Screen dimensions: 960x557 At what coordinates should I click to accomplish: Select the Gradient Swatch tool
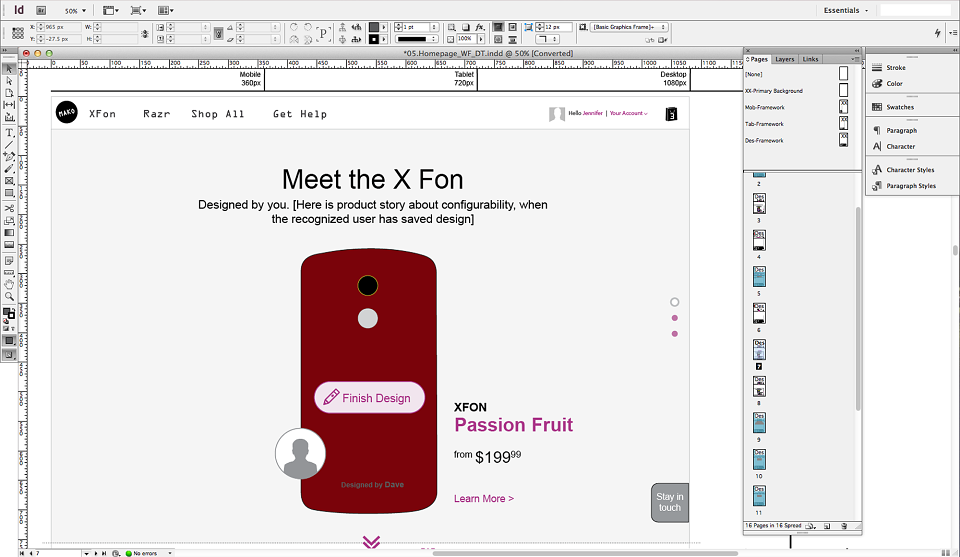click(x=9, y=233)
